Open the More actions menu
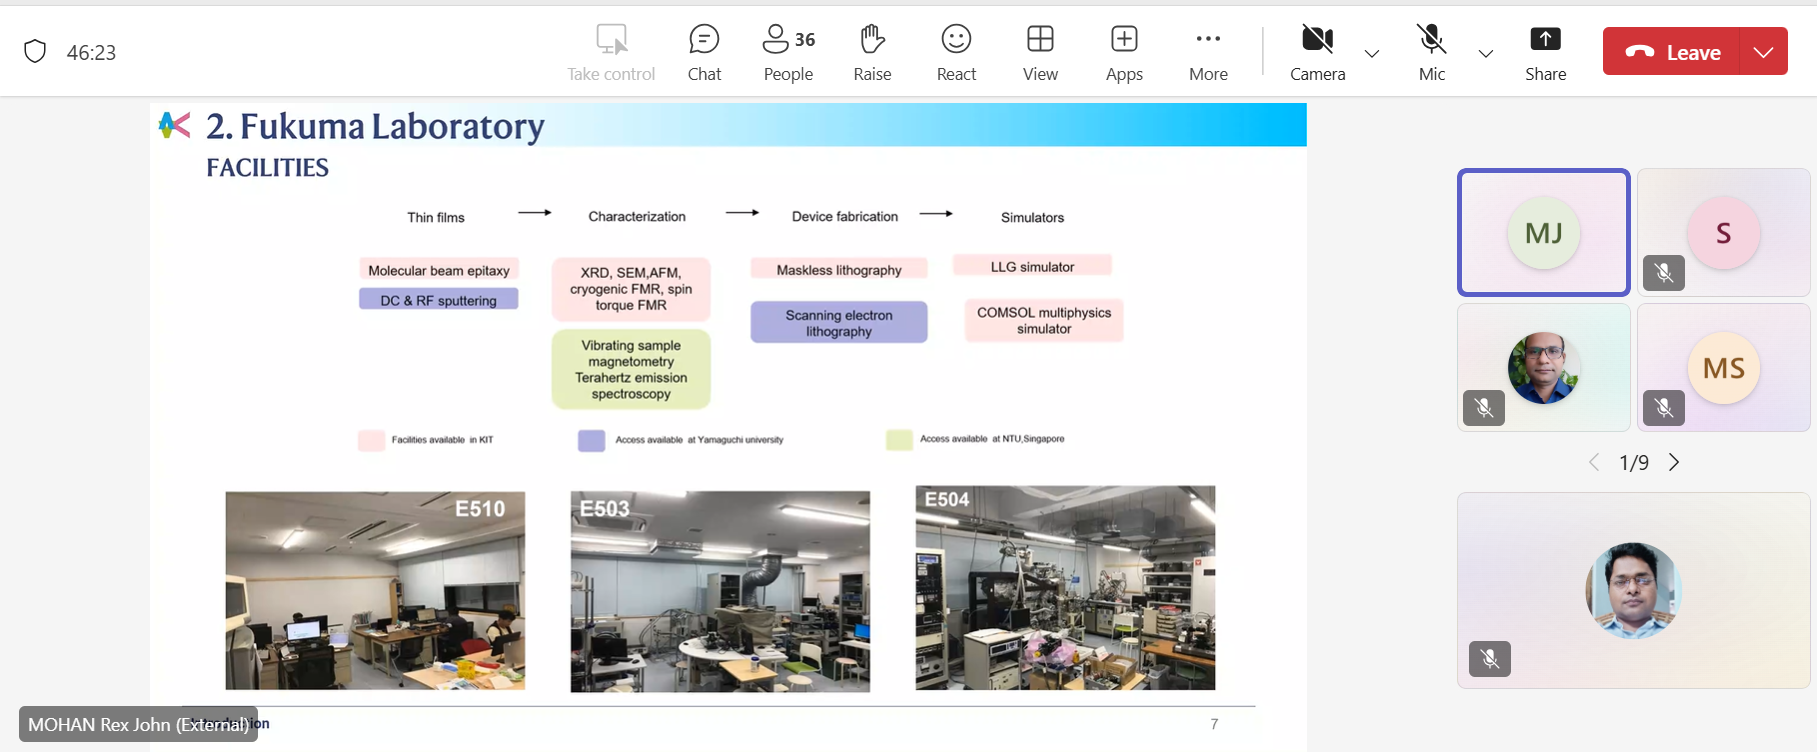1817x752 pixels. point(1208,52)
